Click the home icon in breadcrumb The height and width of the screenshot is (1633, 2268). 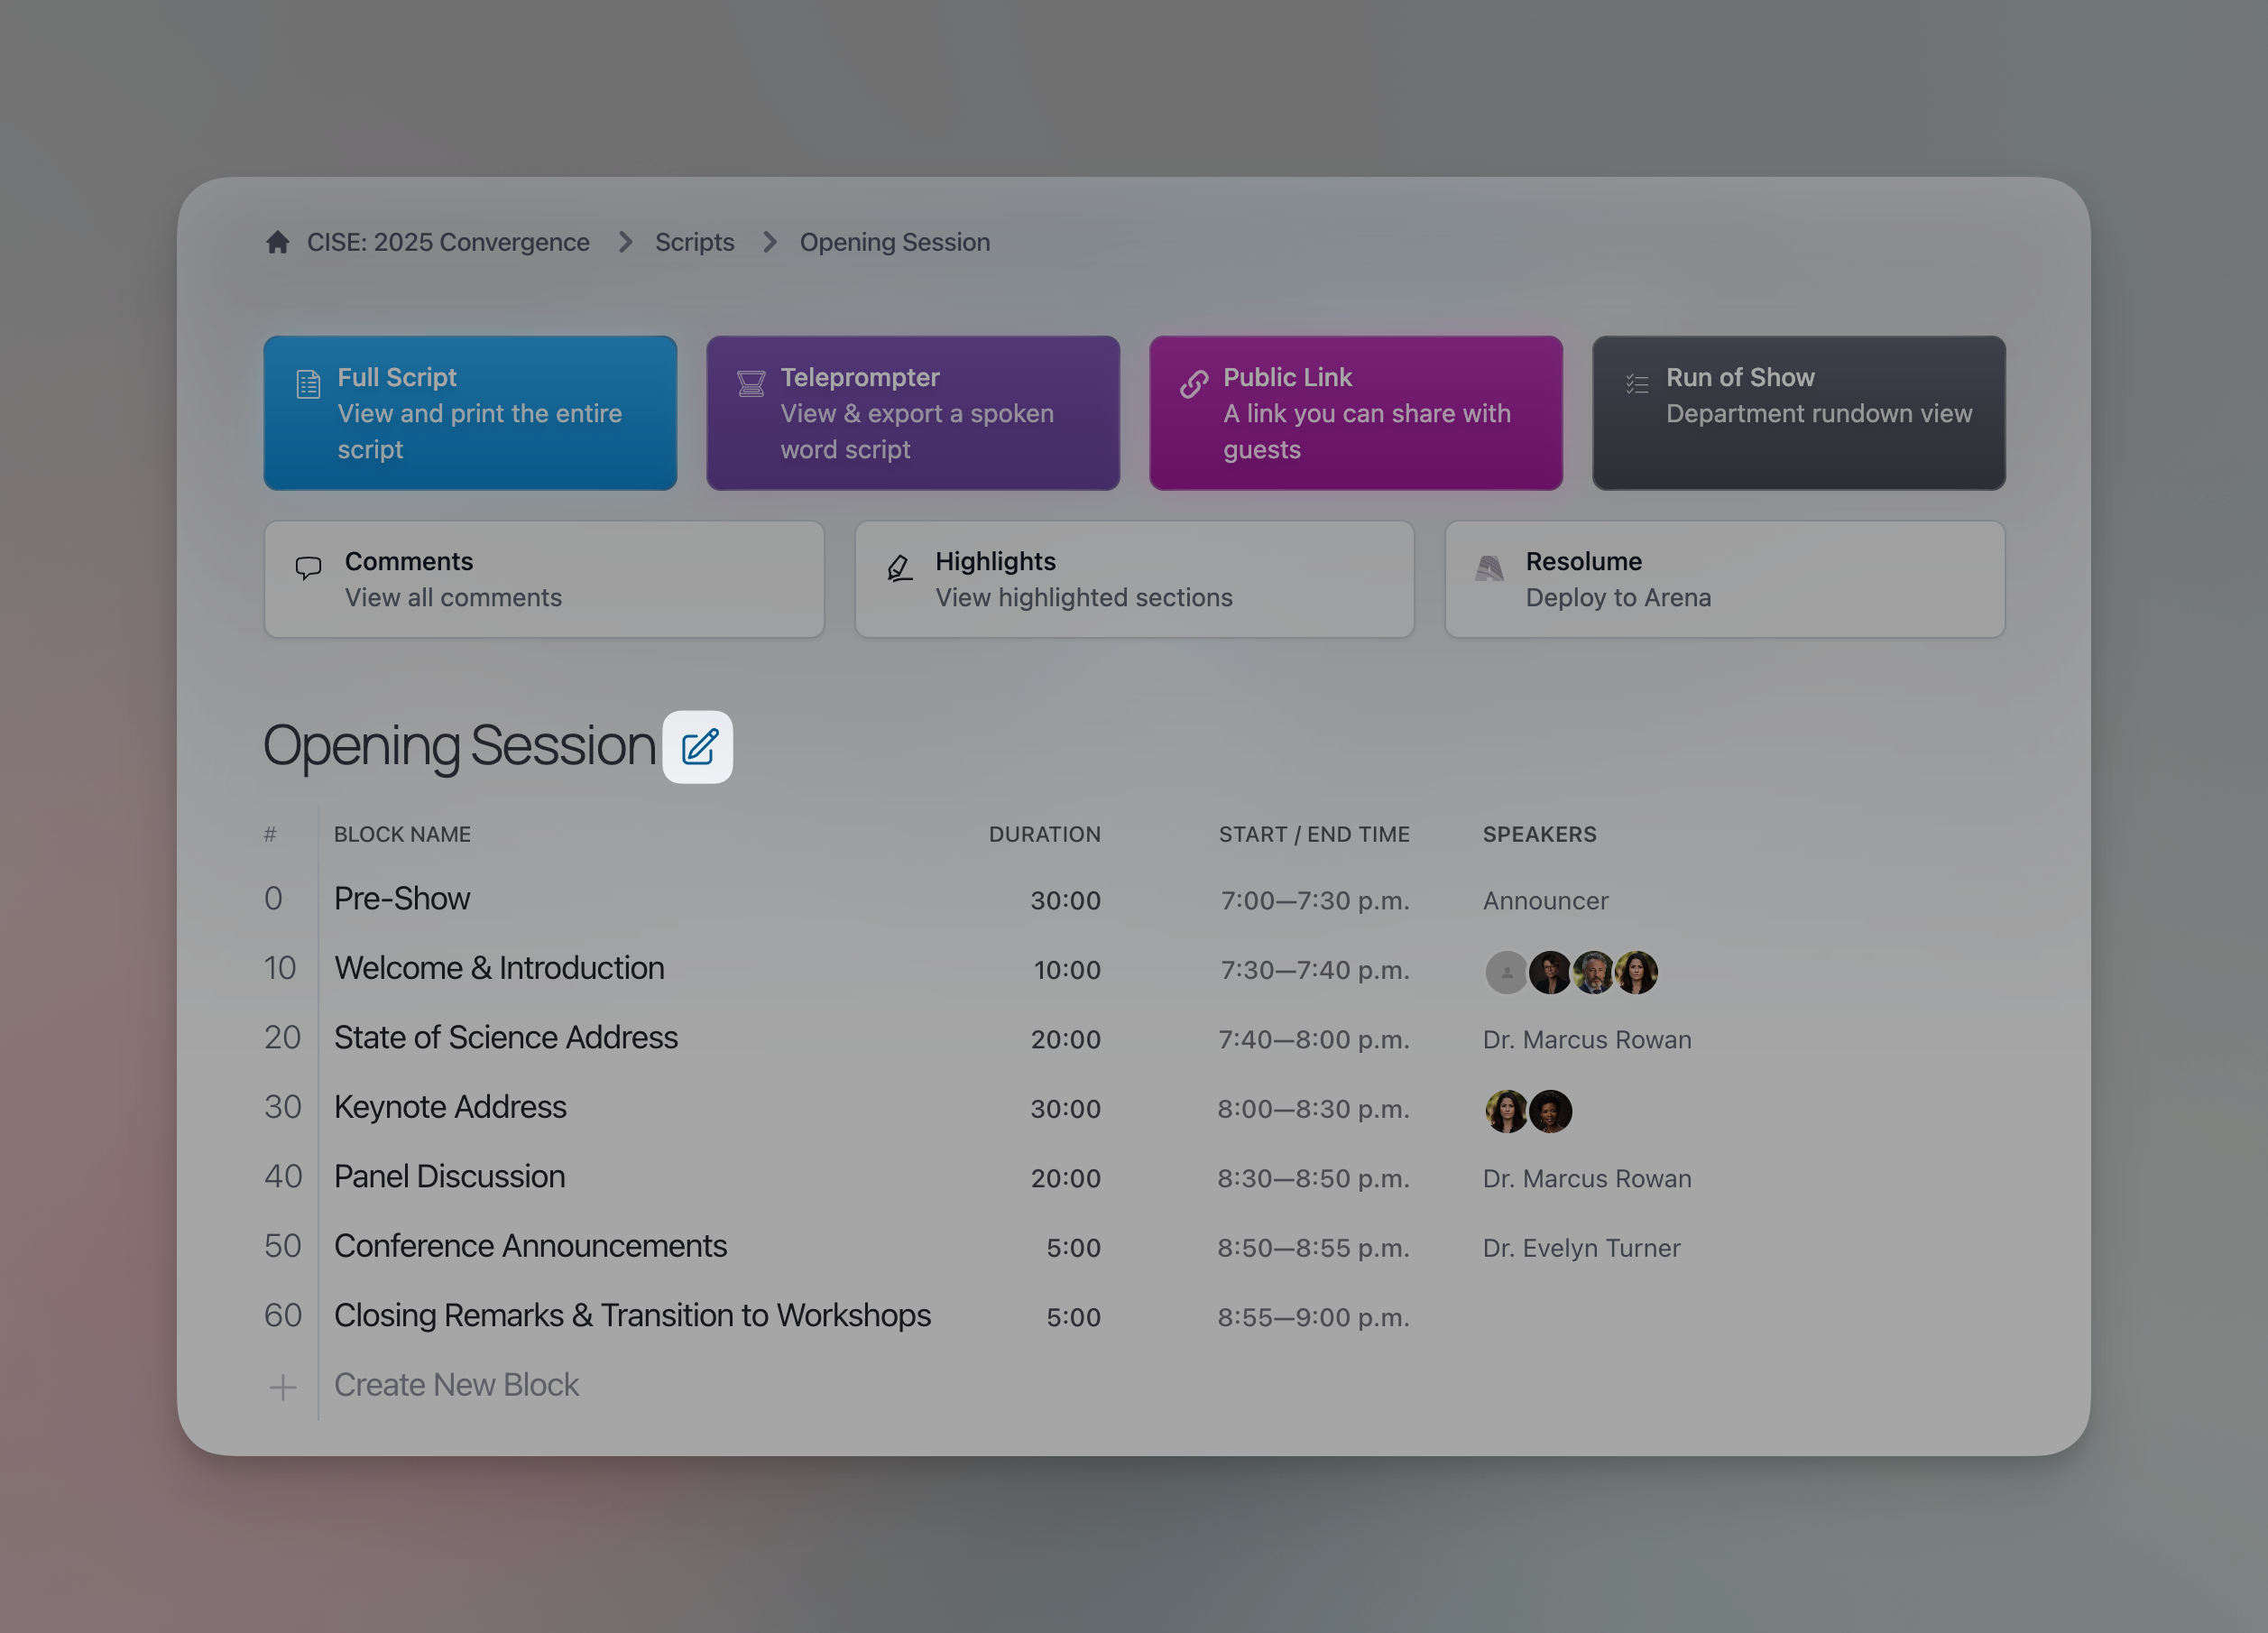point(278,242)
